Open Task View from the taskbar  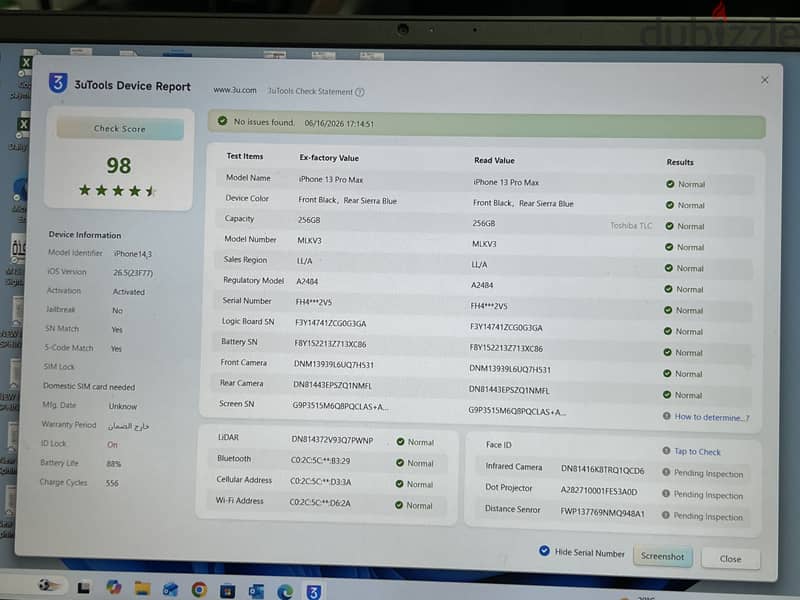point(84,588)
